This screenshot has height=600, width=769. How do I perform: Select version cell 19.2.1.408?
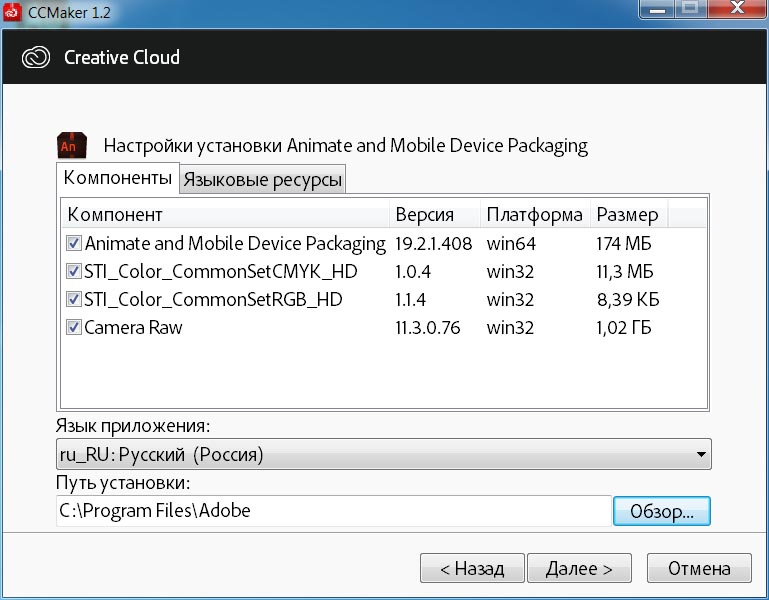coord(434,243)
